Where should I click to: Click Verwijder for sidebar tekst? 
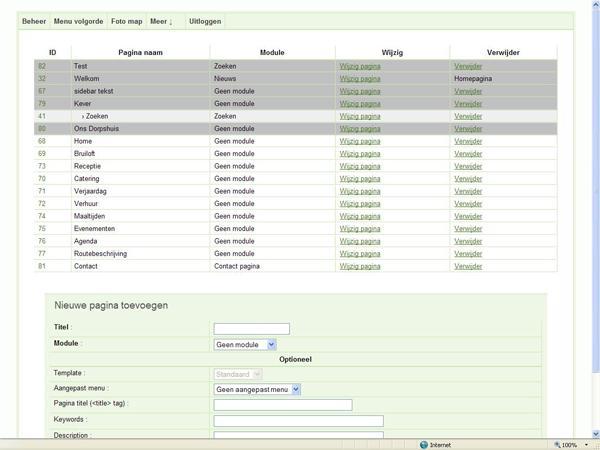(468, 91)
